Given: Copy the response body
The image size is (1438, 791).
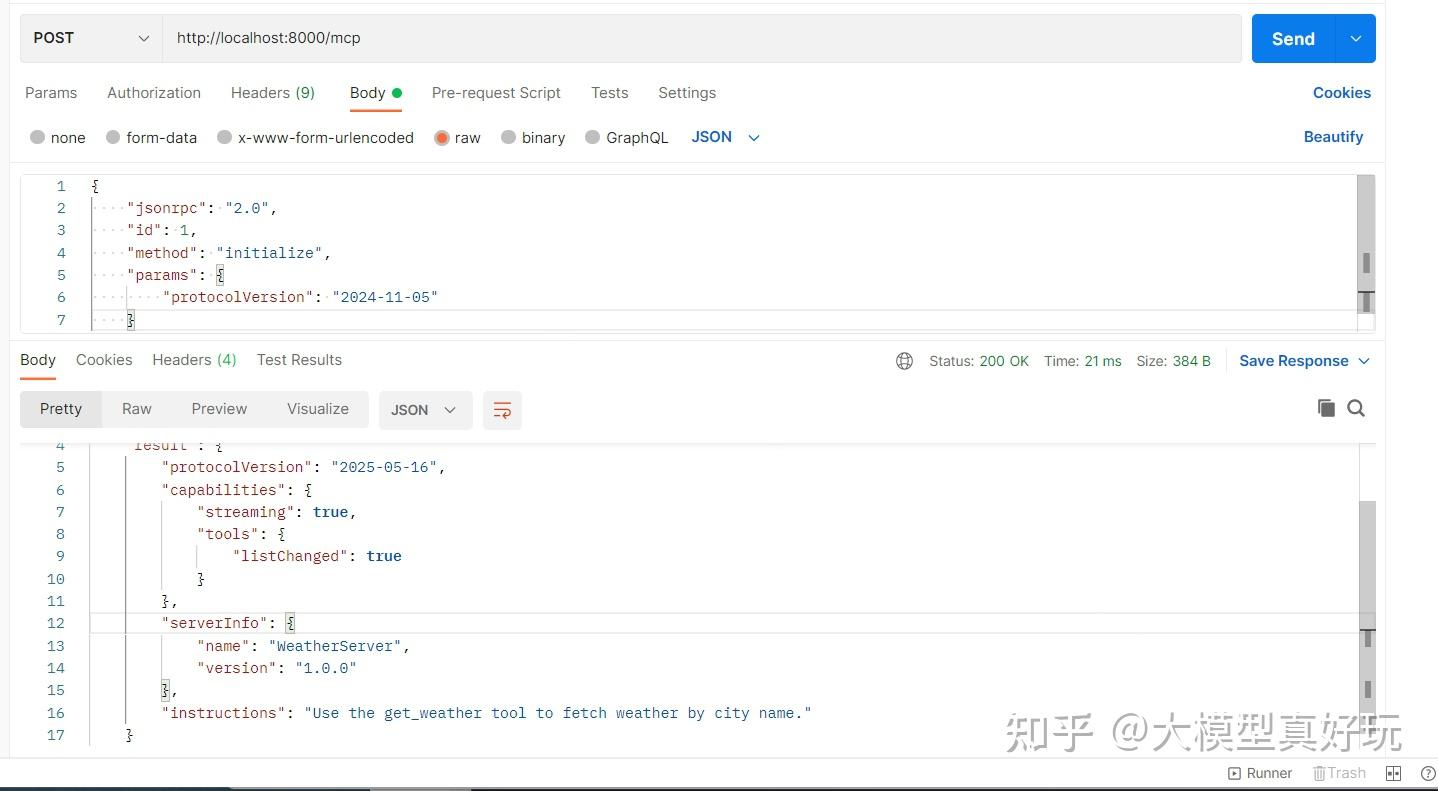Looking at the screenshot, I should coord(1326,408).
